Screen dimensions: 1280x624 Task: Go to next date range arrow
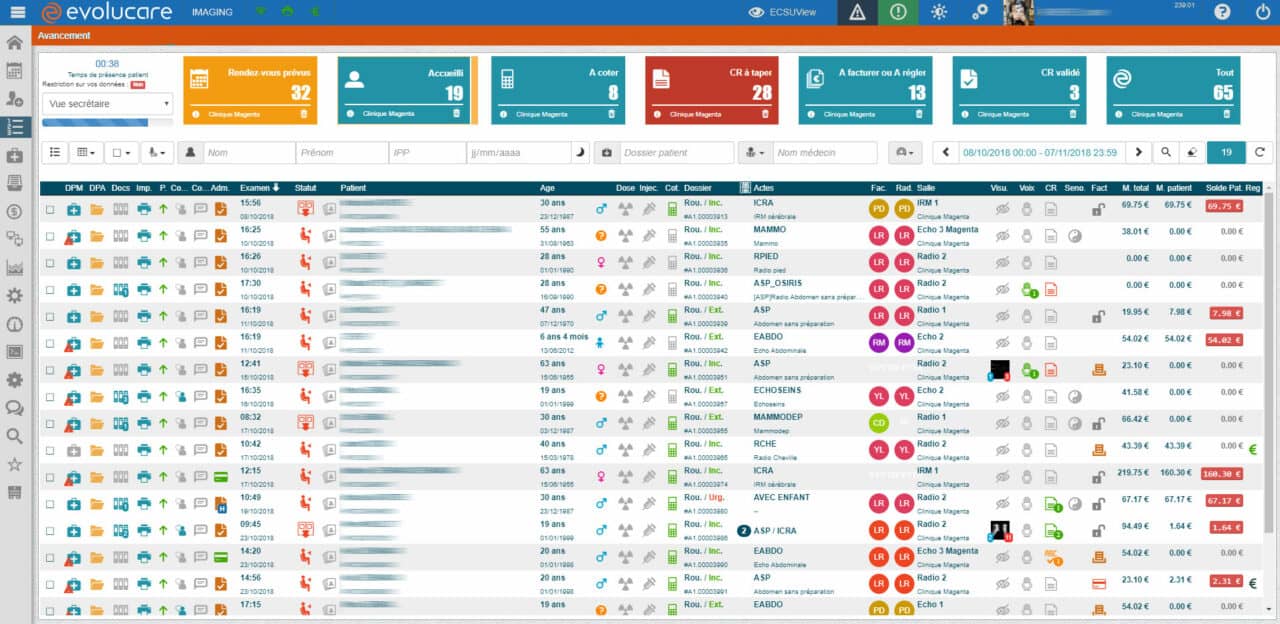pos(1137,153)
